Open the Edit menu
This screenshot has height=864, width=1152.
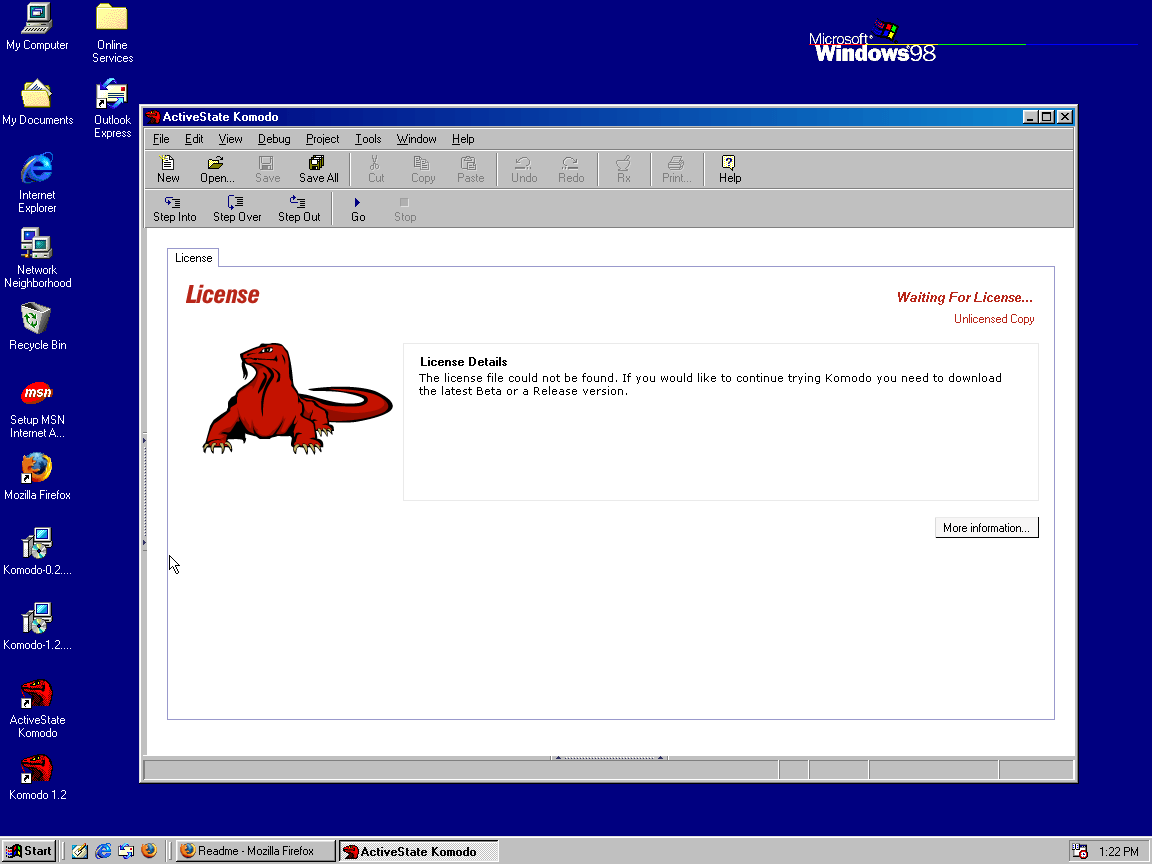pos(194,139)
